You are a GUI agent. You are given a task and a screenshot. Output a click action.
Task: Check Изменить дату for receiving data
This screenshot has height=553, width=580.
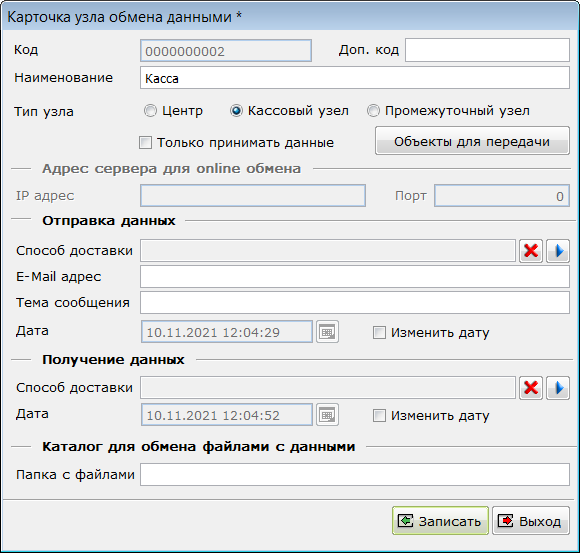click(380, 415)
